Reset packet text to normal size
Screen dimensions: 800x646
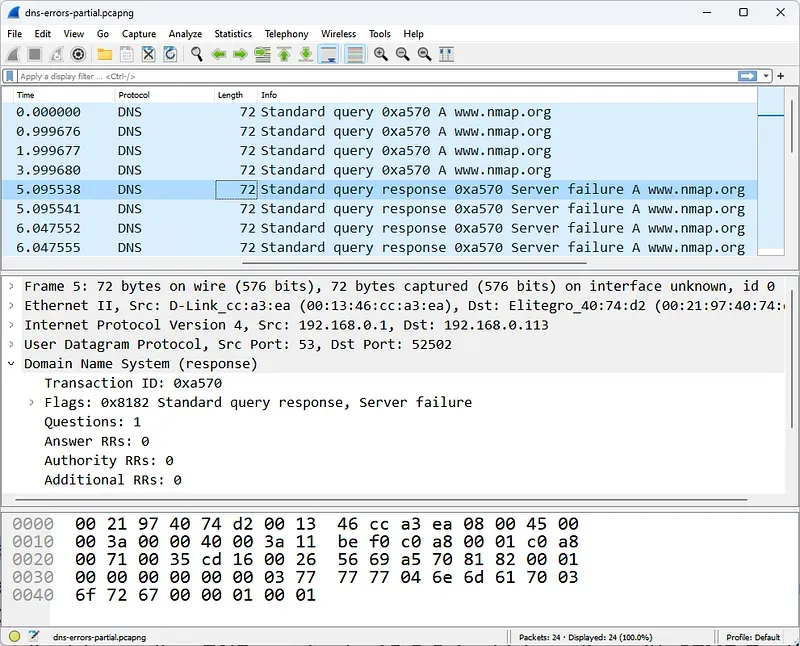click(x=424, y=54)
